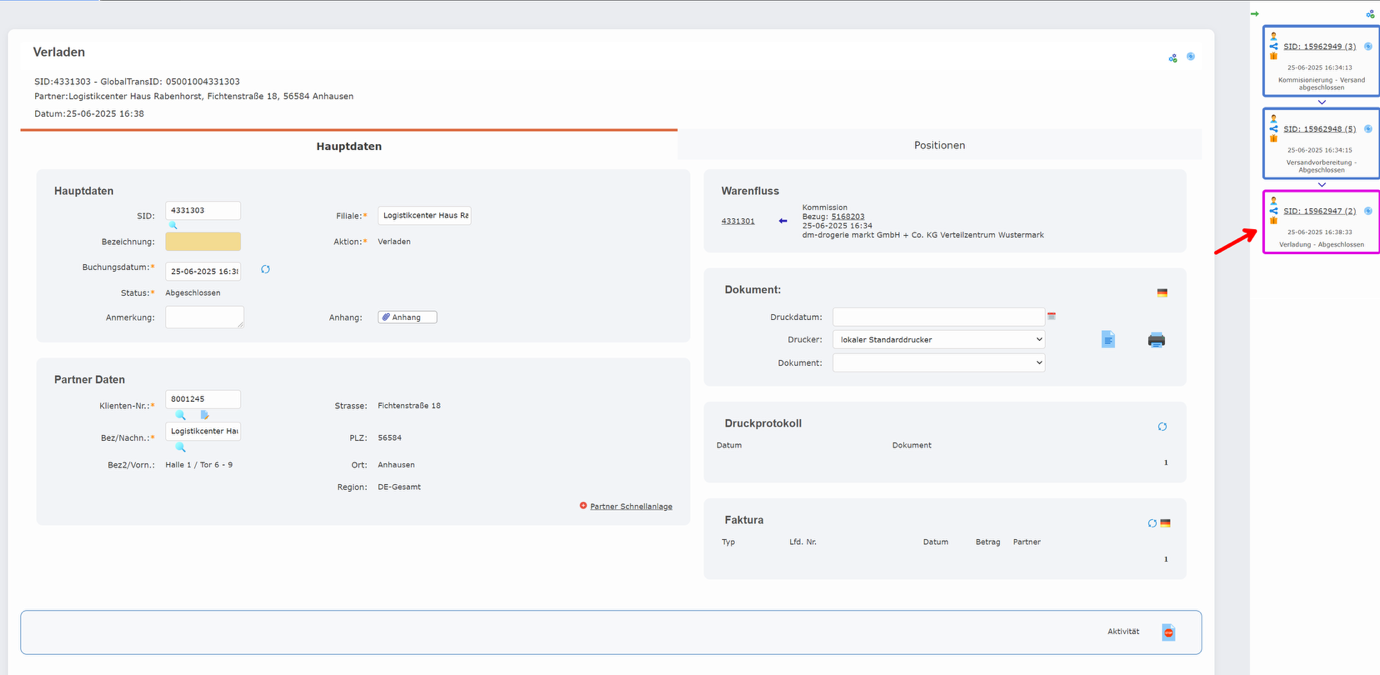Image resolution: width=1380 pixels, height=675 pixels.
Task: Refresh the Druckprotokoll list
Action: coord(1162,427)
